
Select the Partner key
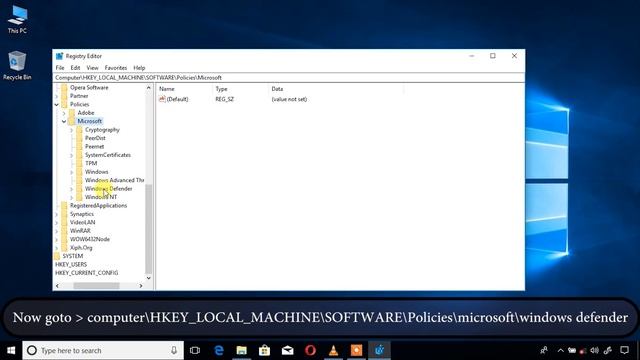(79, 96)
